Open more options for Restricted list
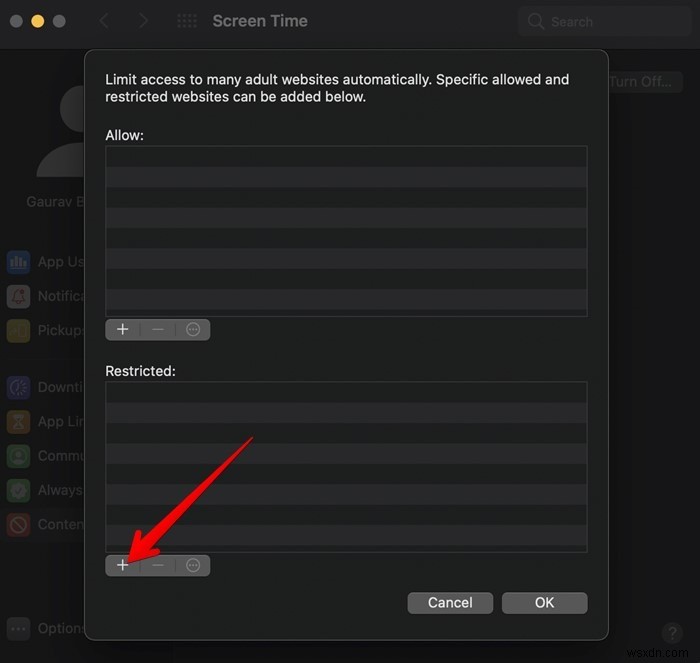Viewport: 700px width, 663px height. click(193, 565)
